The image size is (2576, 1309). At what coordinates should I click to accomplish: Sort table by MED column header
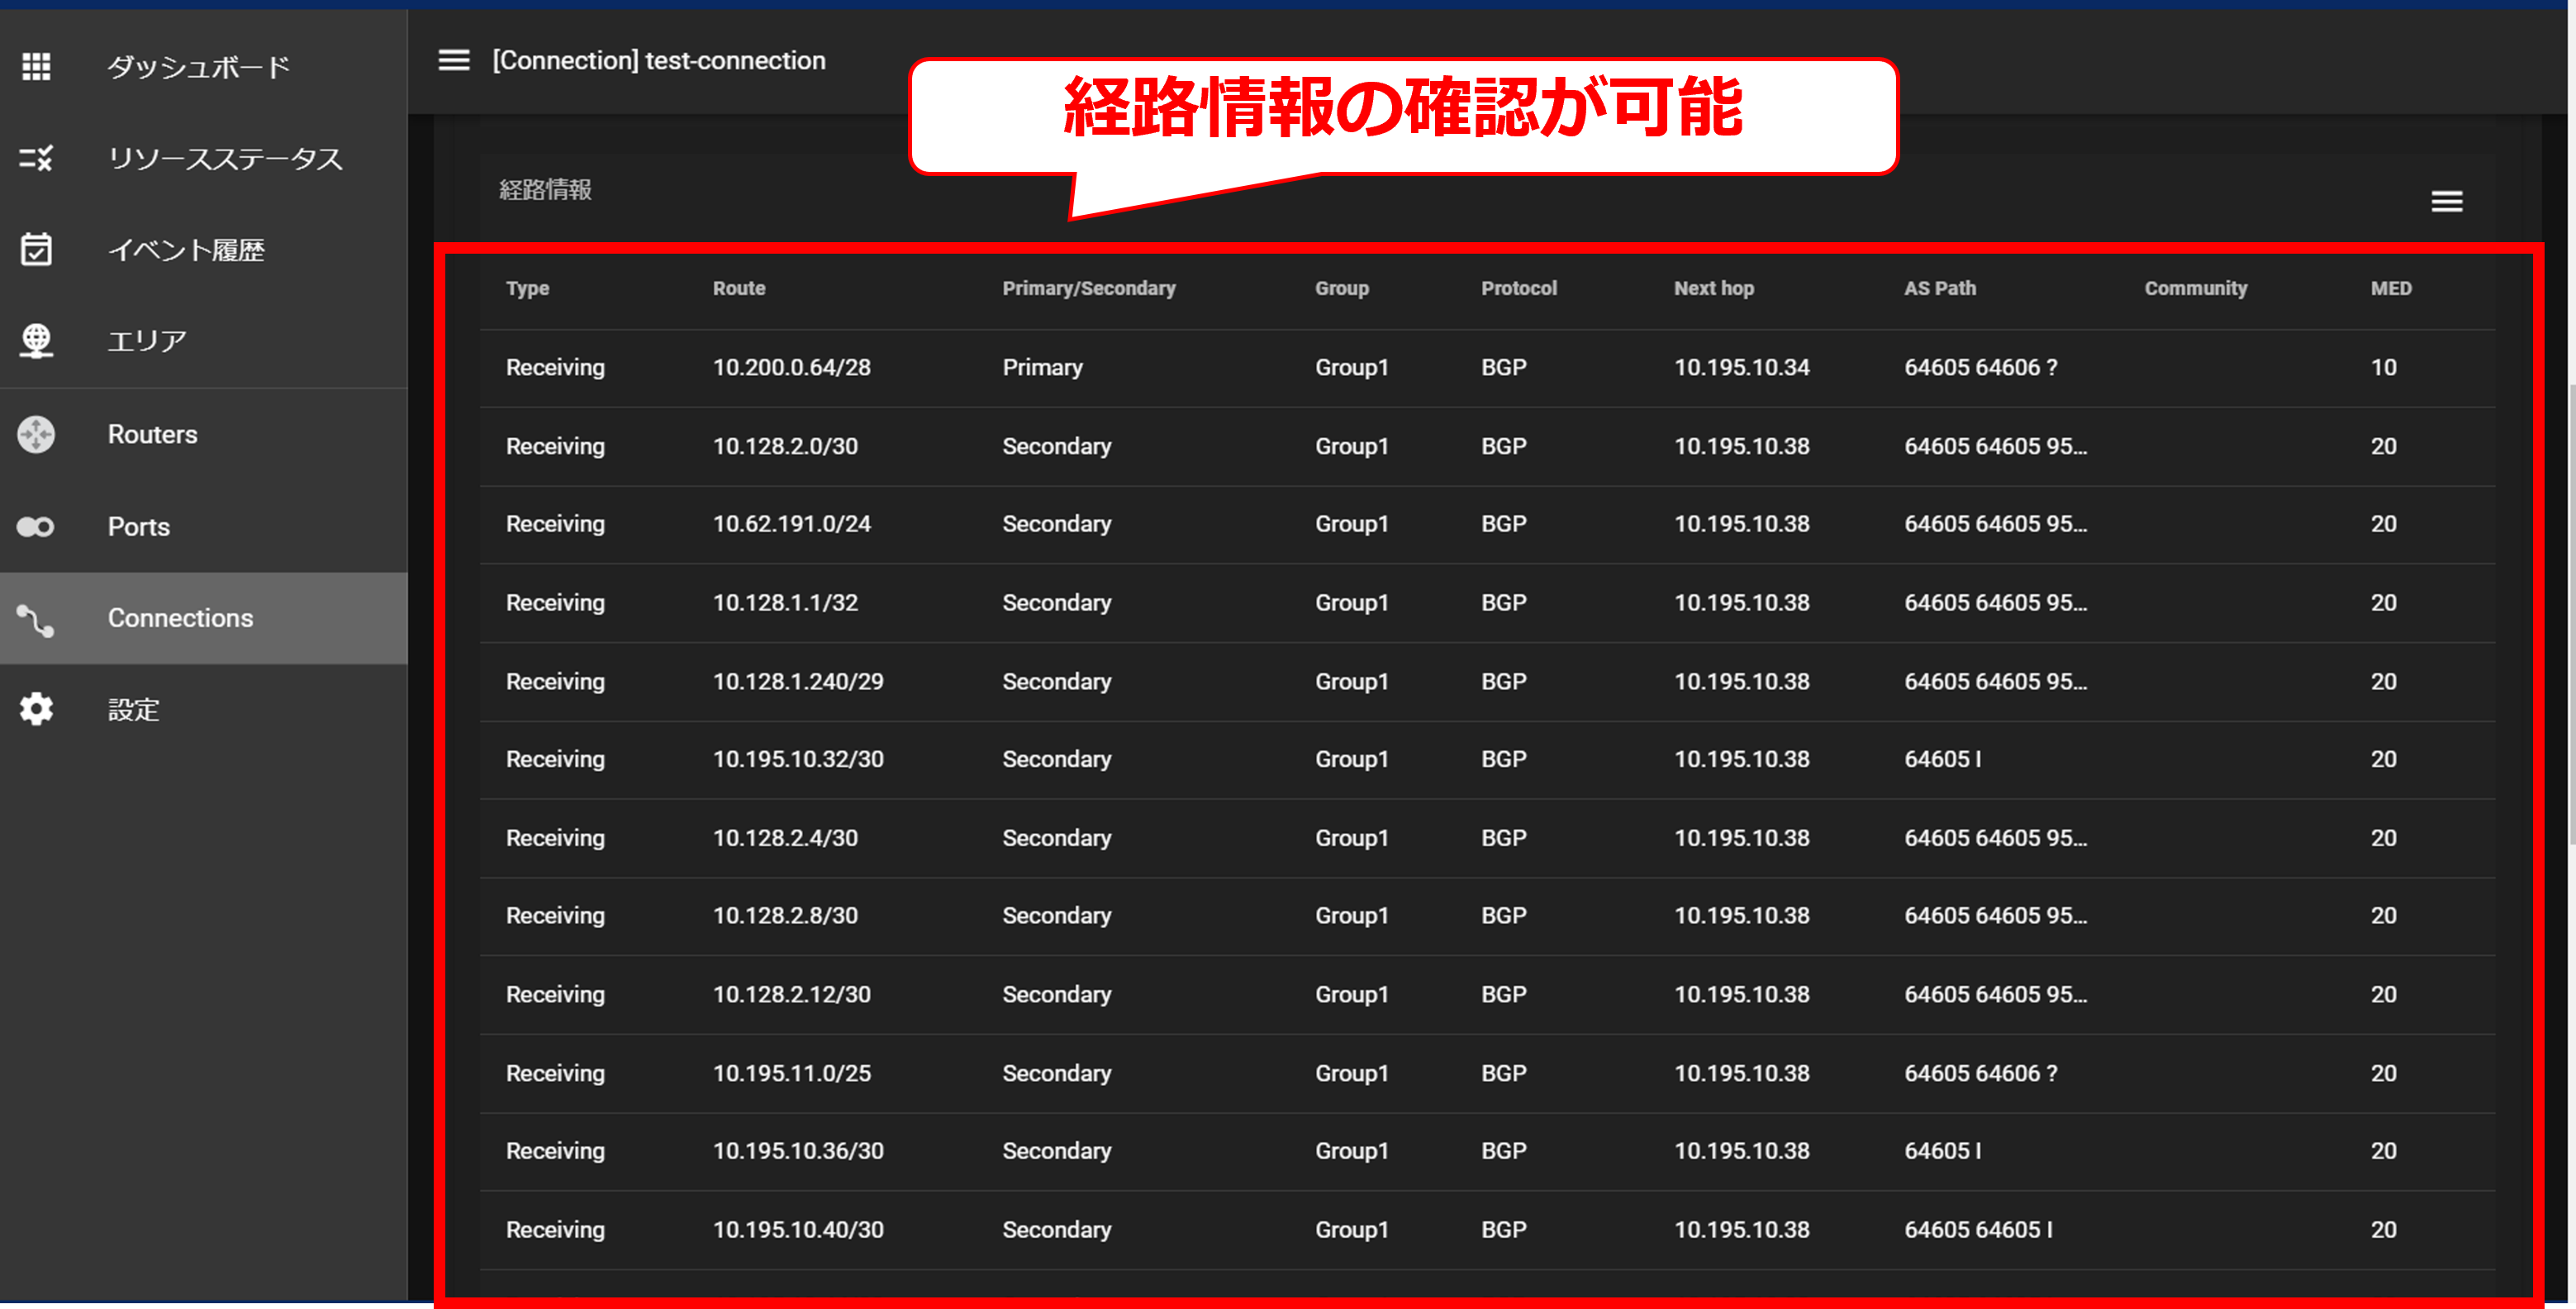(2390, 288)
